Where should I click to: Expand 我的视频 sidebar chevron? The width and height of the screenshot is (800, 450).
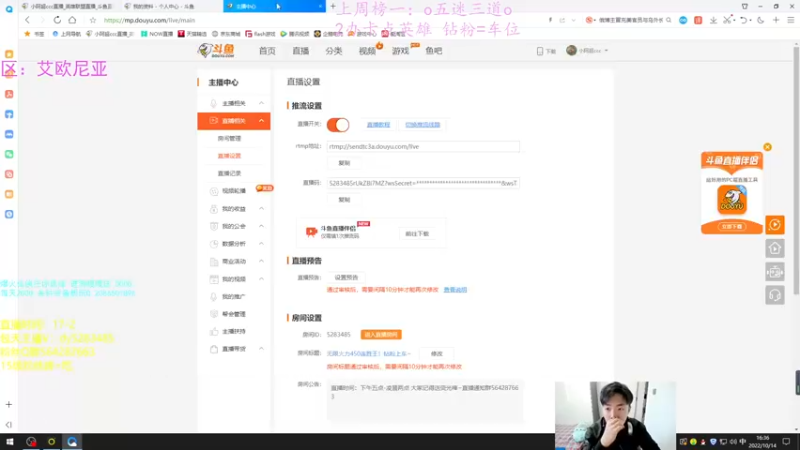(261, 279)
